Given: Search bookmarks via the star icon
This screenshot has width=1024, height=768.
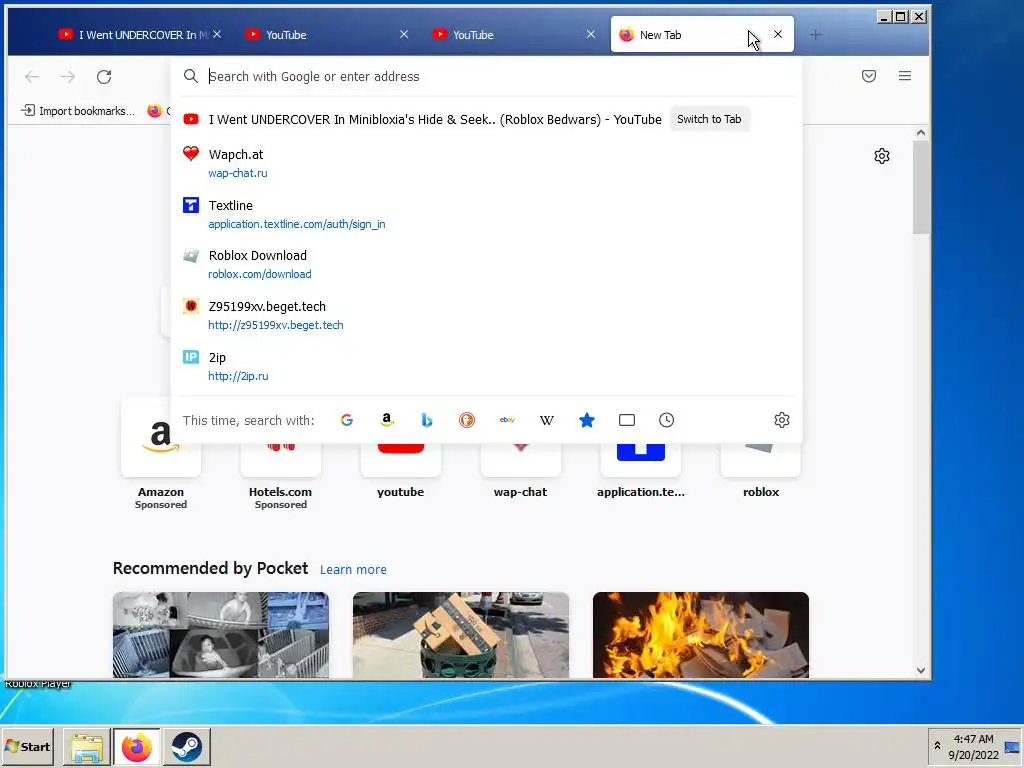Looking at the screenshot, I should [586, 420].
